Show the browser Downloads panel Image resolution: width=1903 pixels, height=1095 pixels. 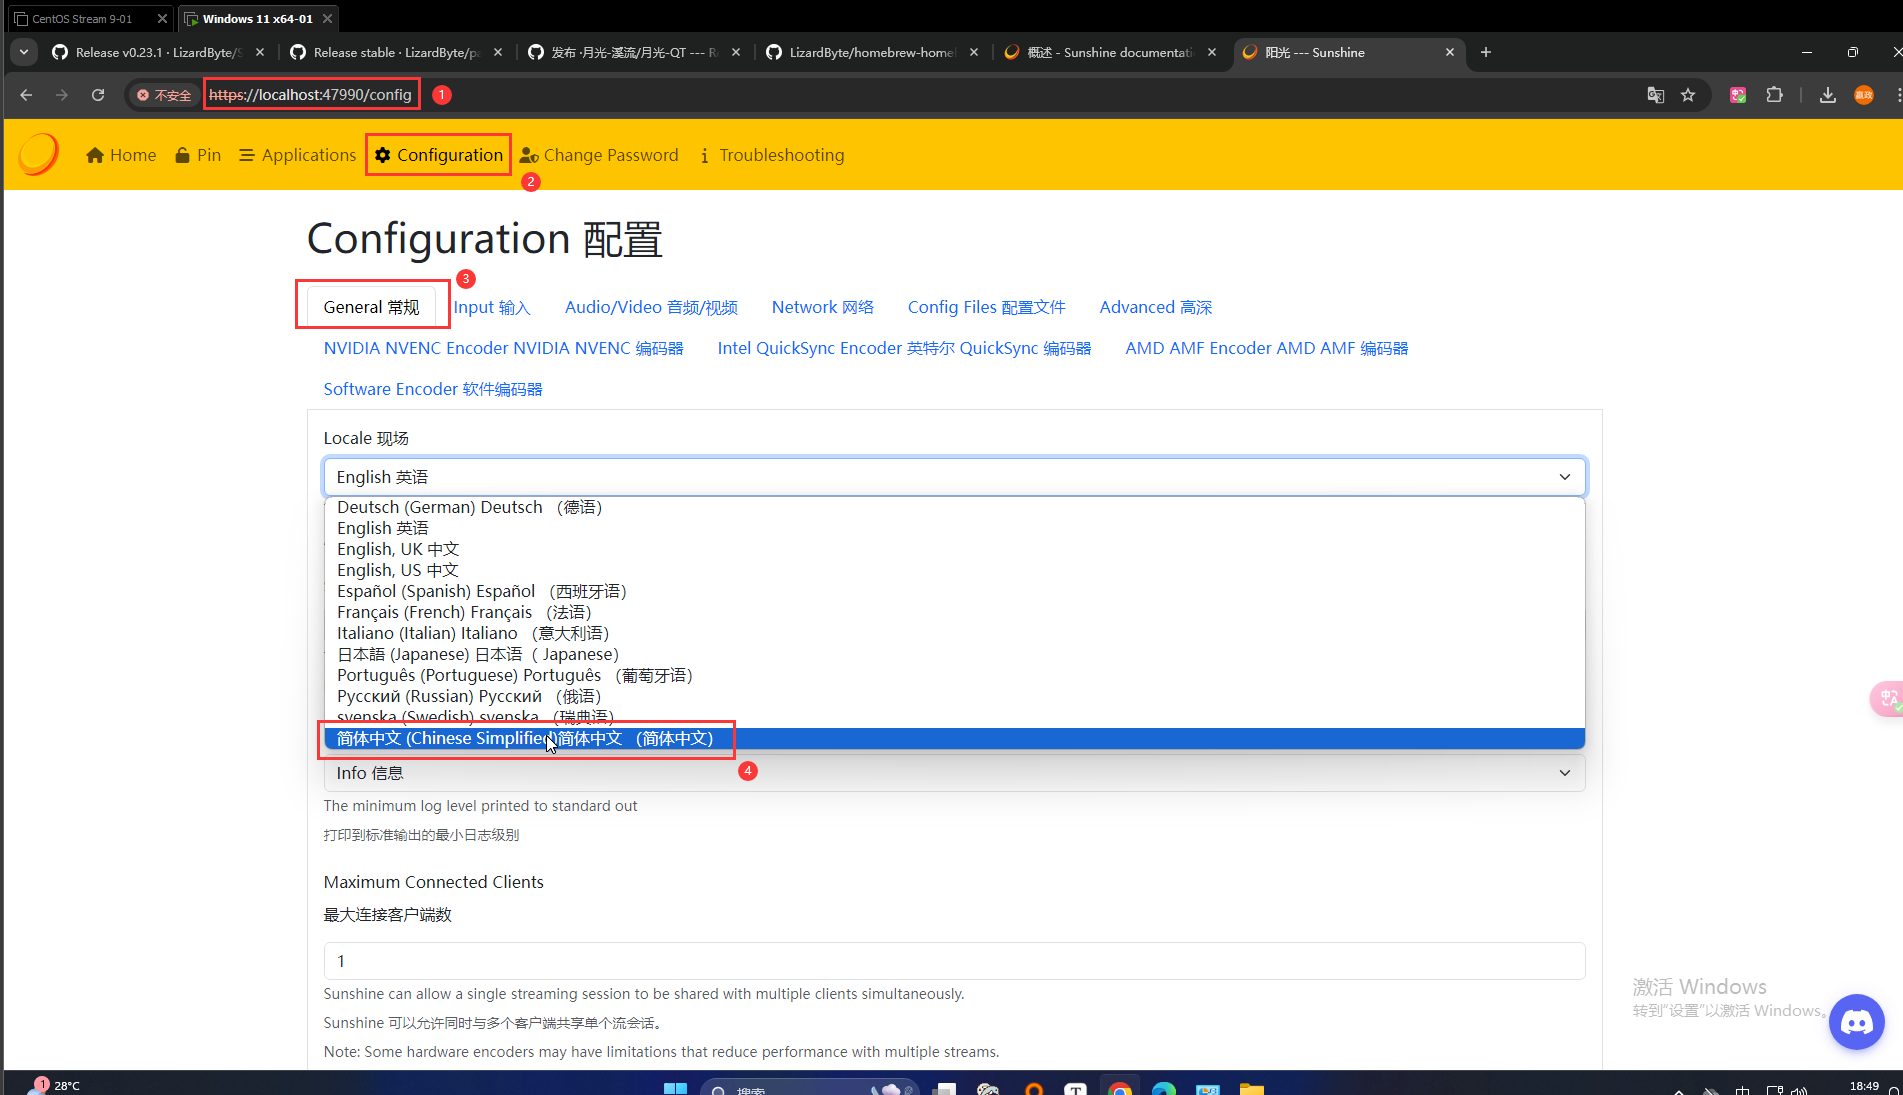point(1827,95)
